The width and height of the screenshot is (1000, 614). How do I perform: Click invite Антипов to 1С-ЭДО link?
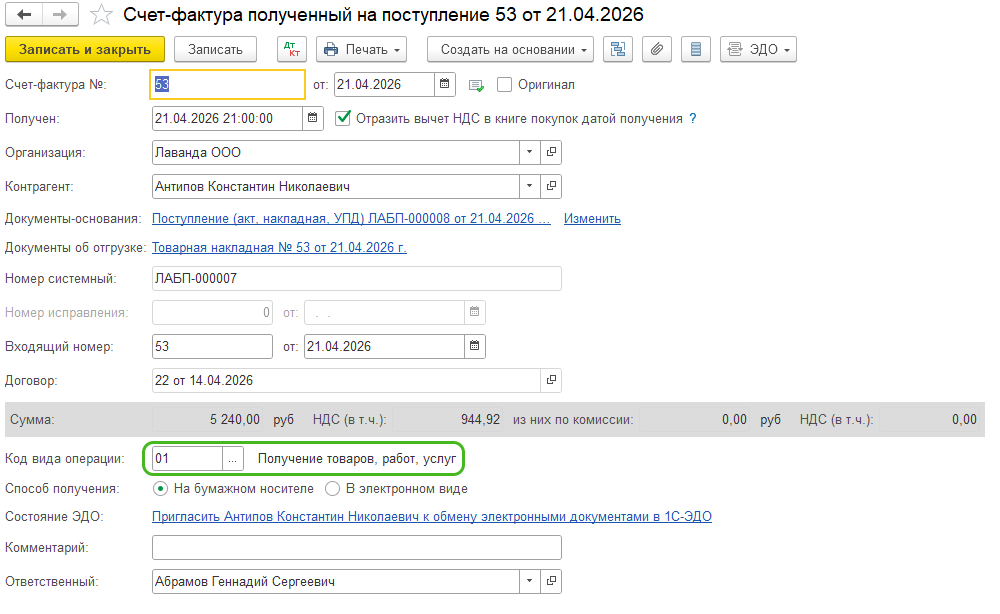pyautogui.click(x=432, y=516)
